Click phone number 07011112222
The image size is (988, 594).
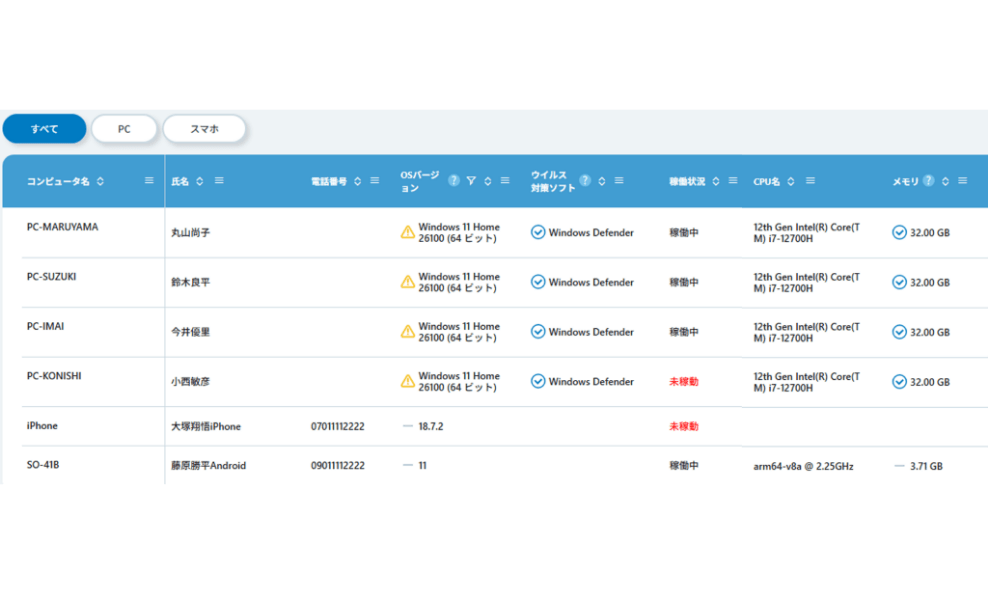338,426
